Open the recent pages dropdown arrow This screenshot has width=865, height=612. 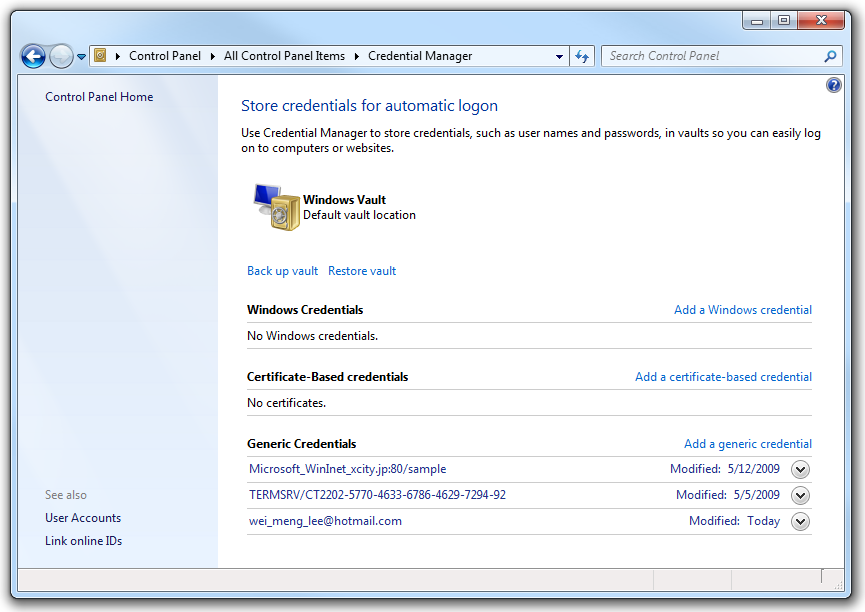(x=81, y=56)
